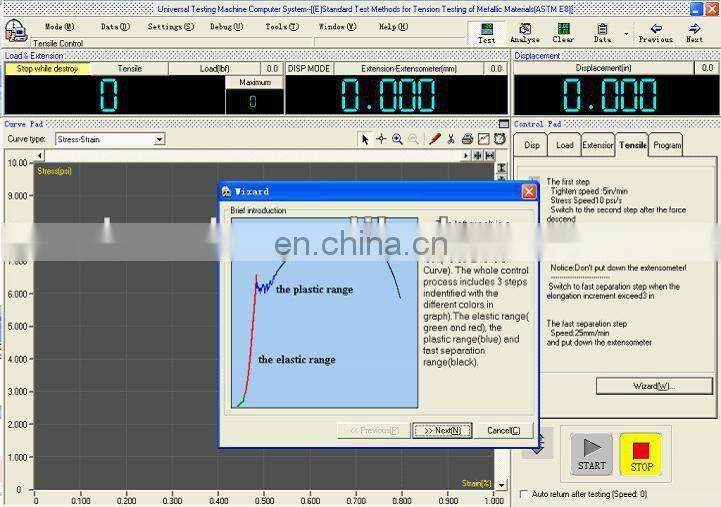Go to Previous using the arrow icon

(656, 32)
